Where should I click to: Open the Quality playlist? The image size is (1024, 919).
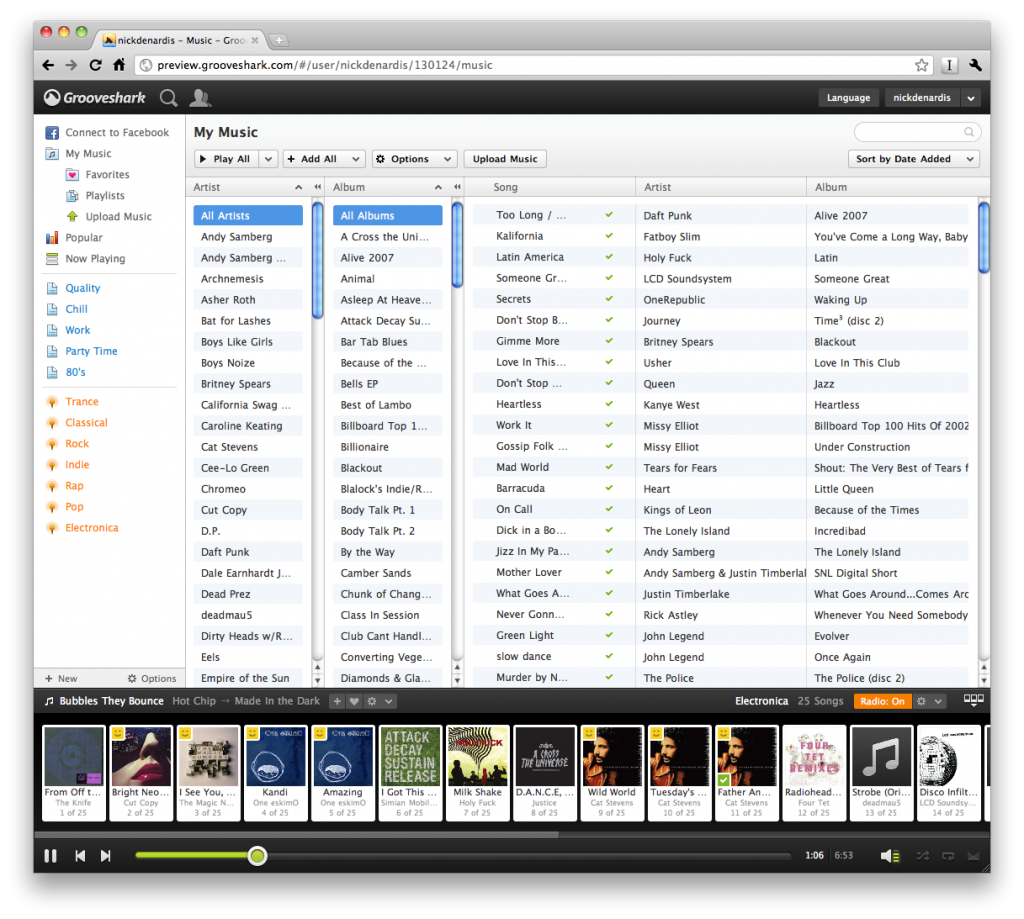[83, 288]
